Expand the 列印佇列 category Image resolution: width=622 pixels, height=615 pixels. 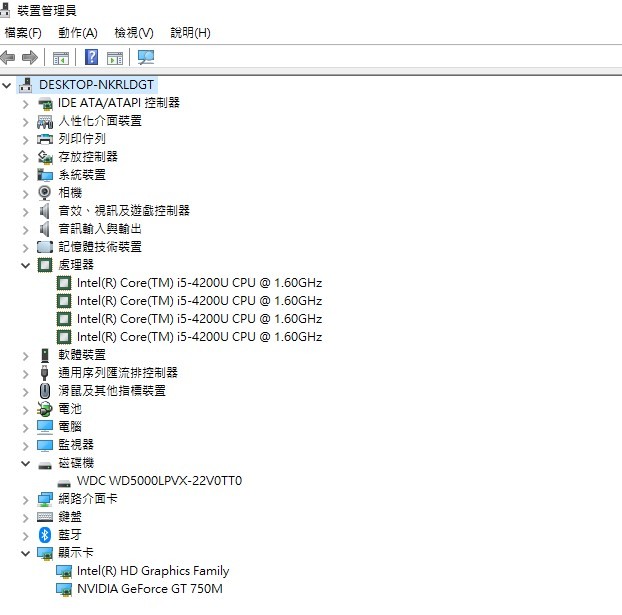[x=25, y=140]
